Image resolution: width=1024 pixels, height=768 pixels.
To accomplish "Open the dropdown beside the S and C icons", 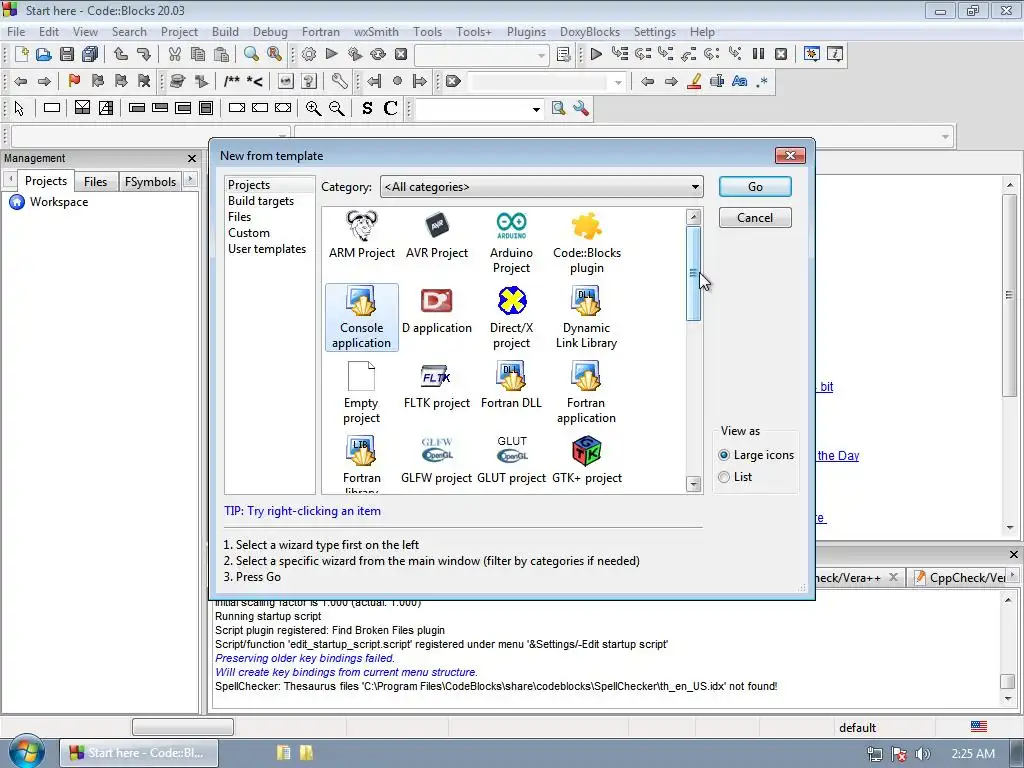I will click(x=479, y=108).
